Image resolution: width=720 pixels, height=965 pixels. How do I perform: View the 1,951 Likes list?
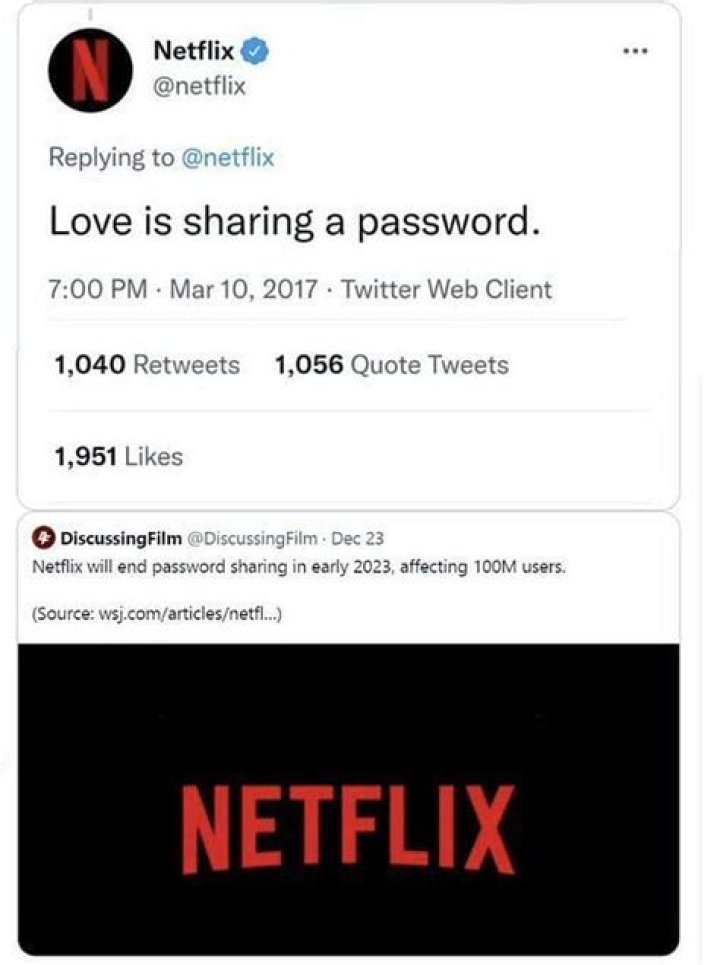(118, 457)
